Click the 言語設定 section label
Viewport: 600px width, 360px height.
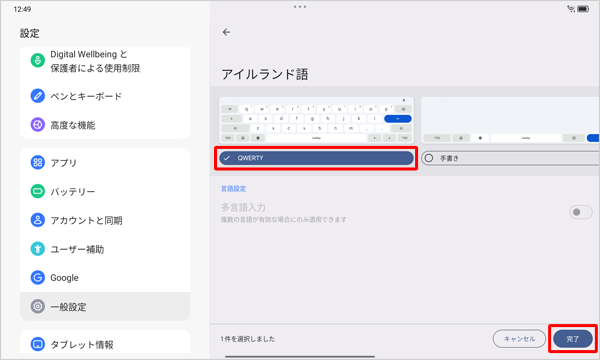tap(233, 189)
